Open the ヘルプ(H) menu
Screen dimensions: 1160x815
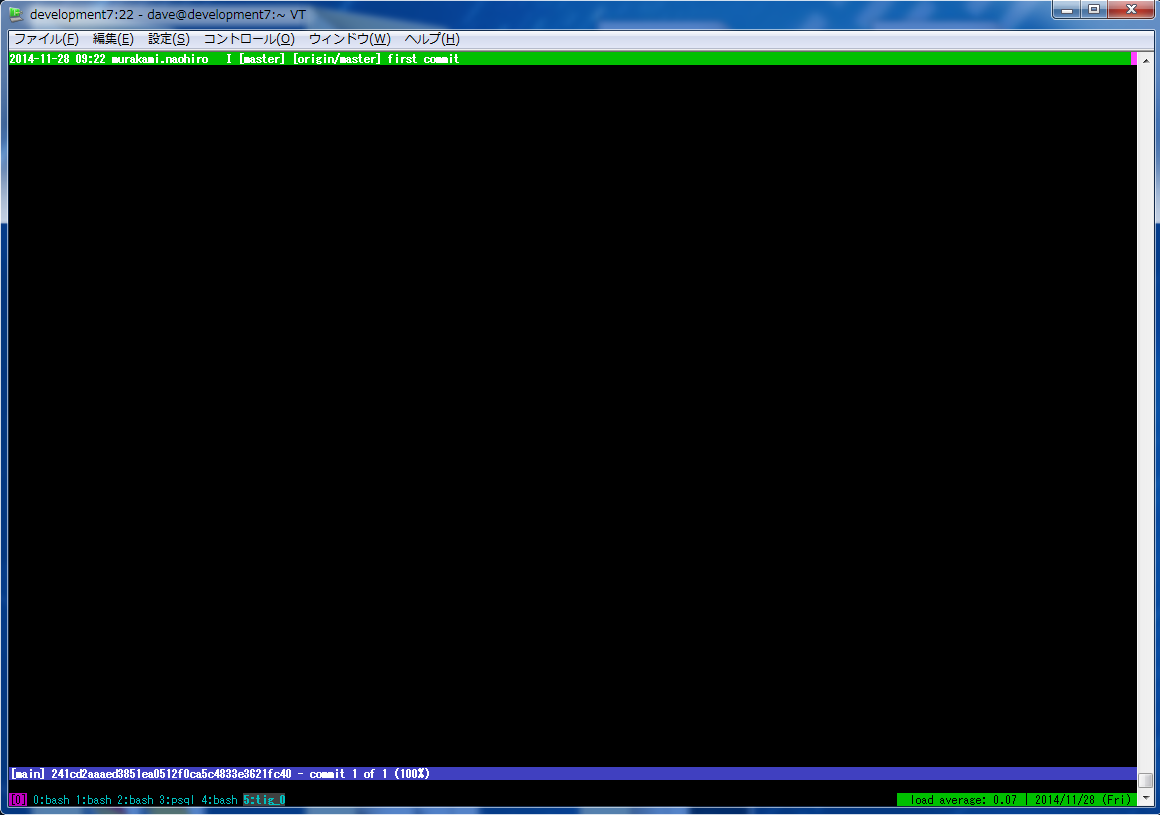(x=431, y=39)
